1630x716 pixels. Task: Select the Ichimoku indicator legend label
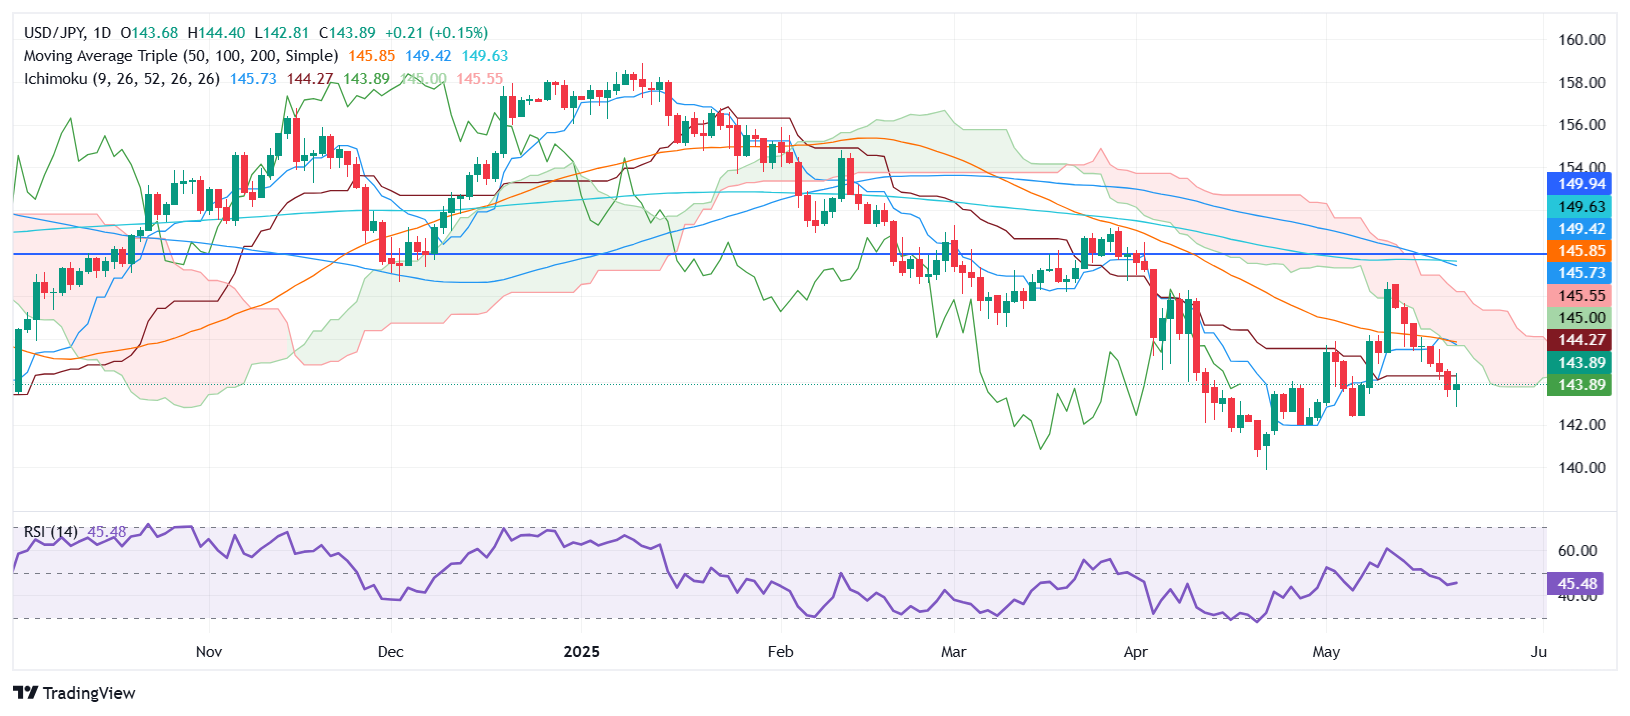pyautogui.click(x=121, y=78)
